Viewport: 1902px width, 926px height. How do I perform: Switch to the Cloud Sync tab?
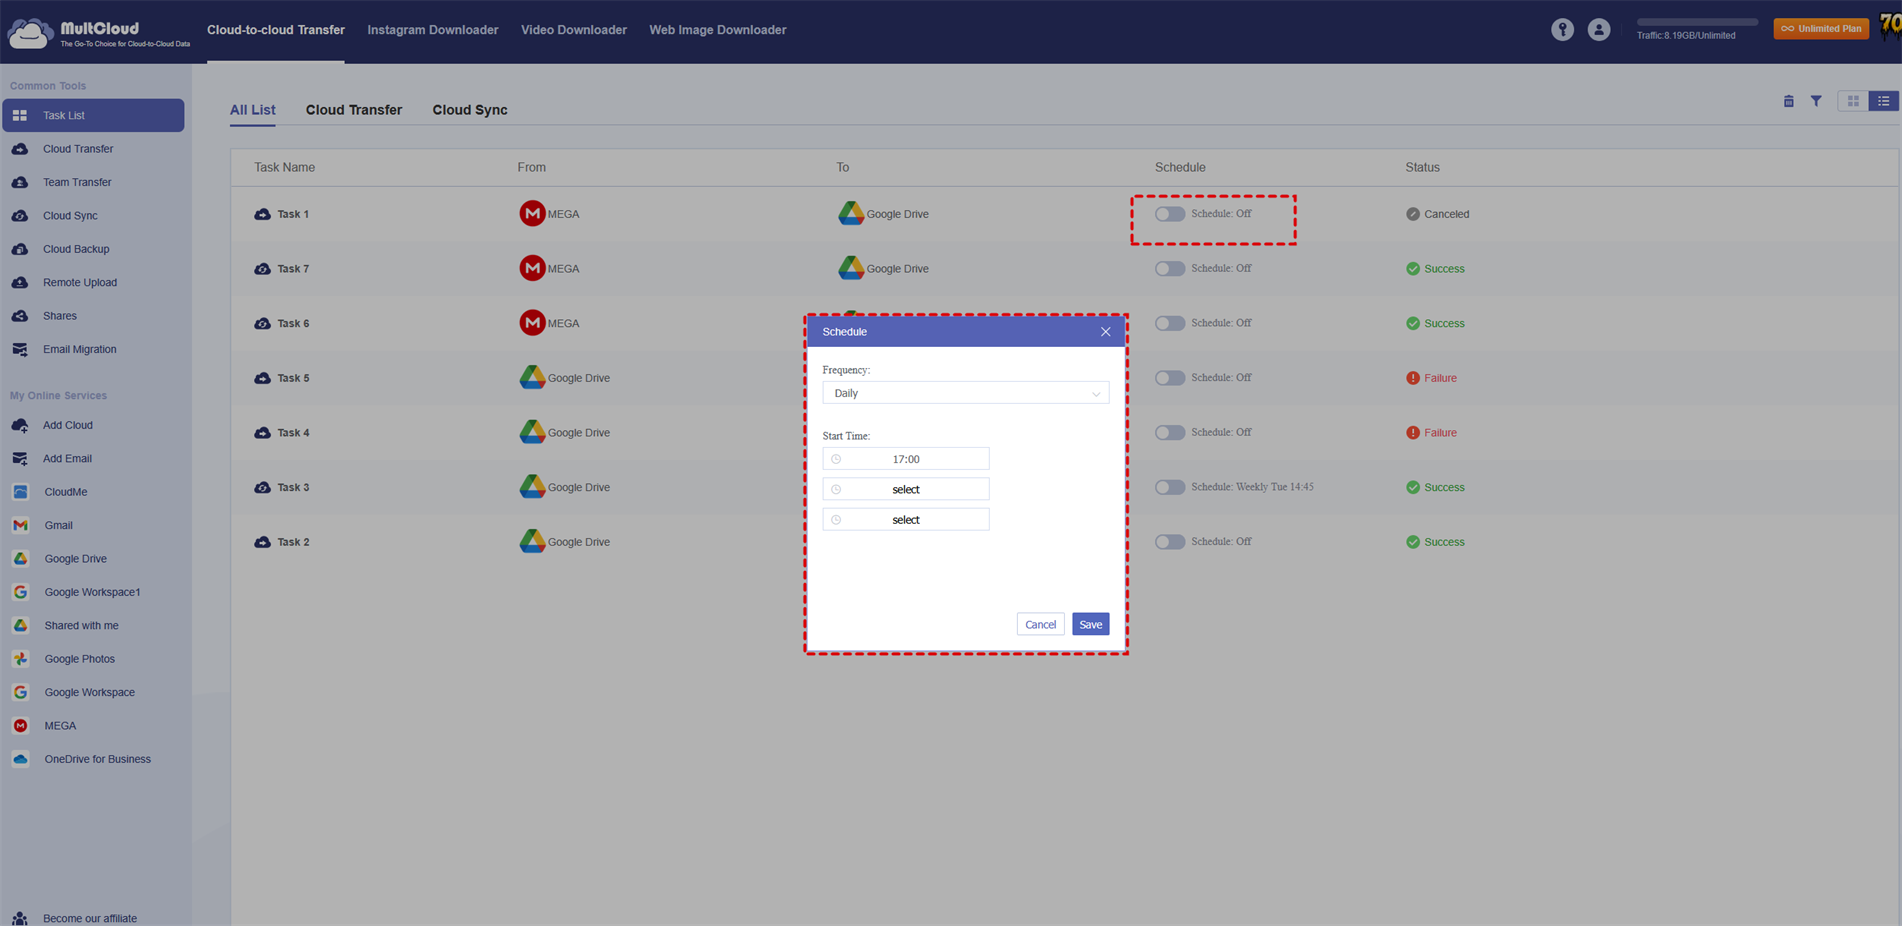470,110
